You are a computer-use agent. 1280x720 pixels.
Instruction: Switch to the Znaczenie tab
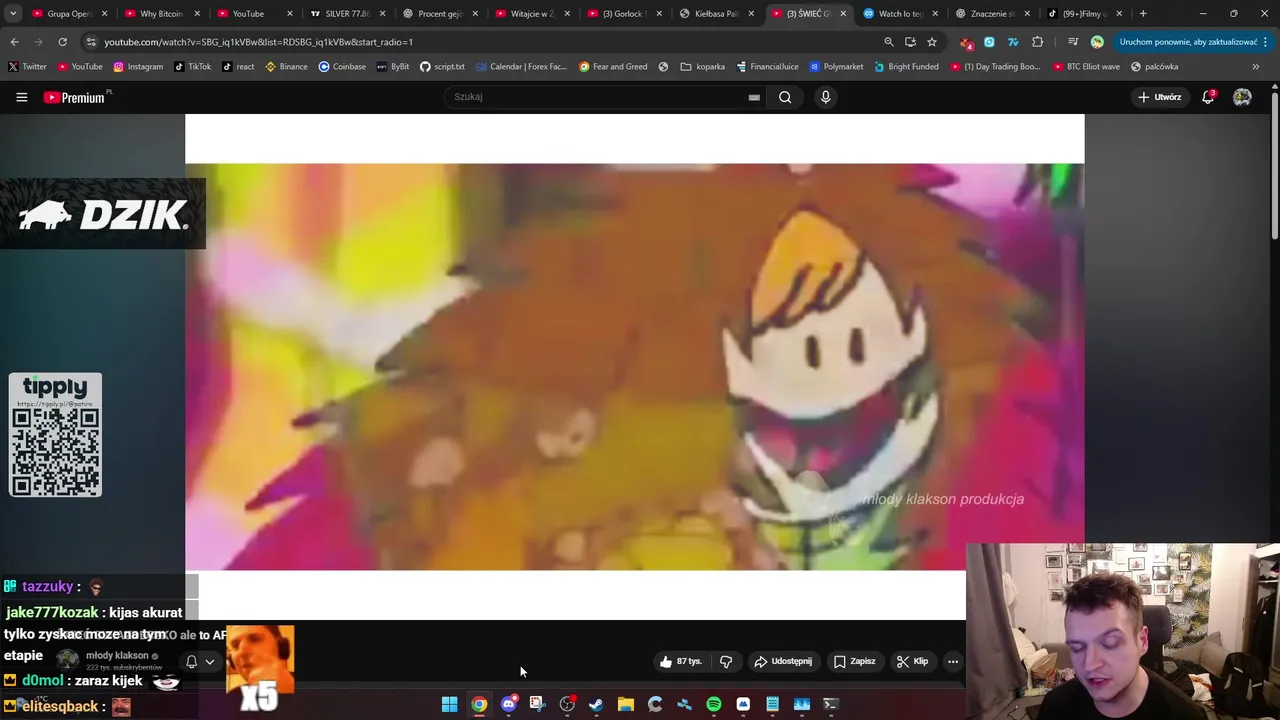coord(992,14)
